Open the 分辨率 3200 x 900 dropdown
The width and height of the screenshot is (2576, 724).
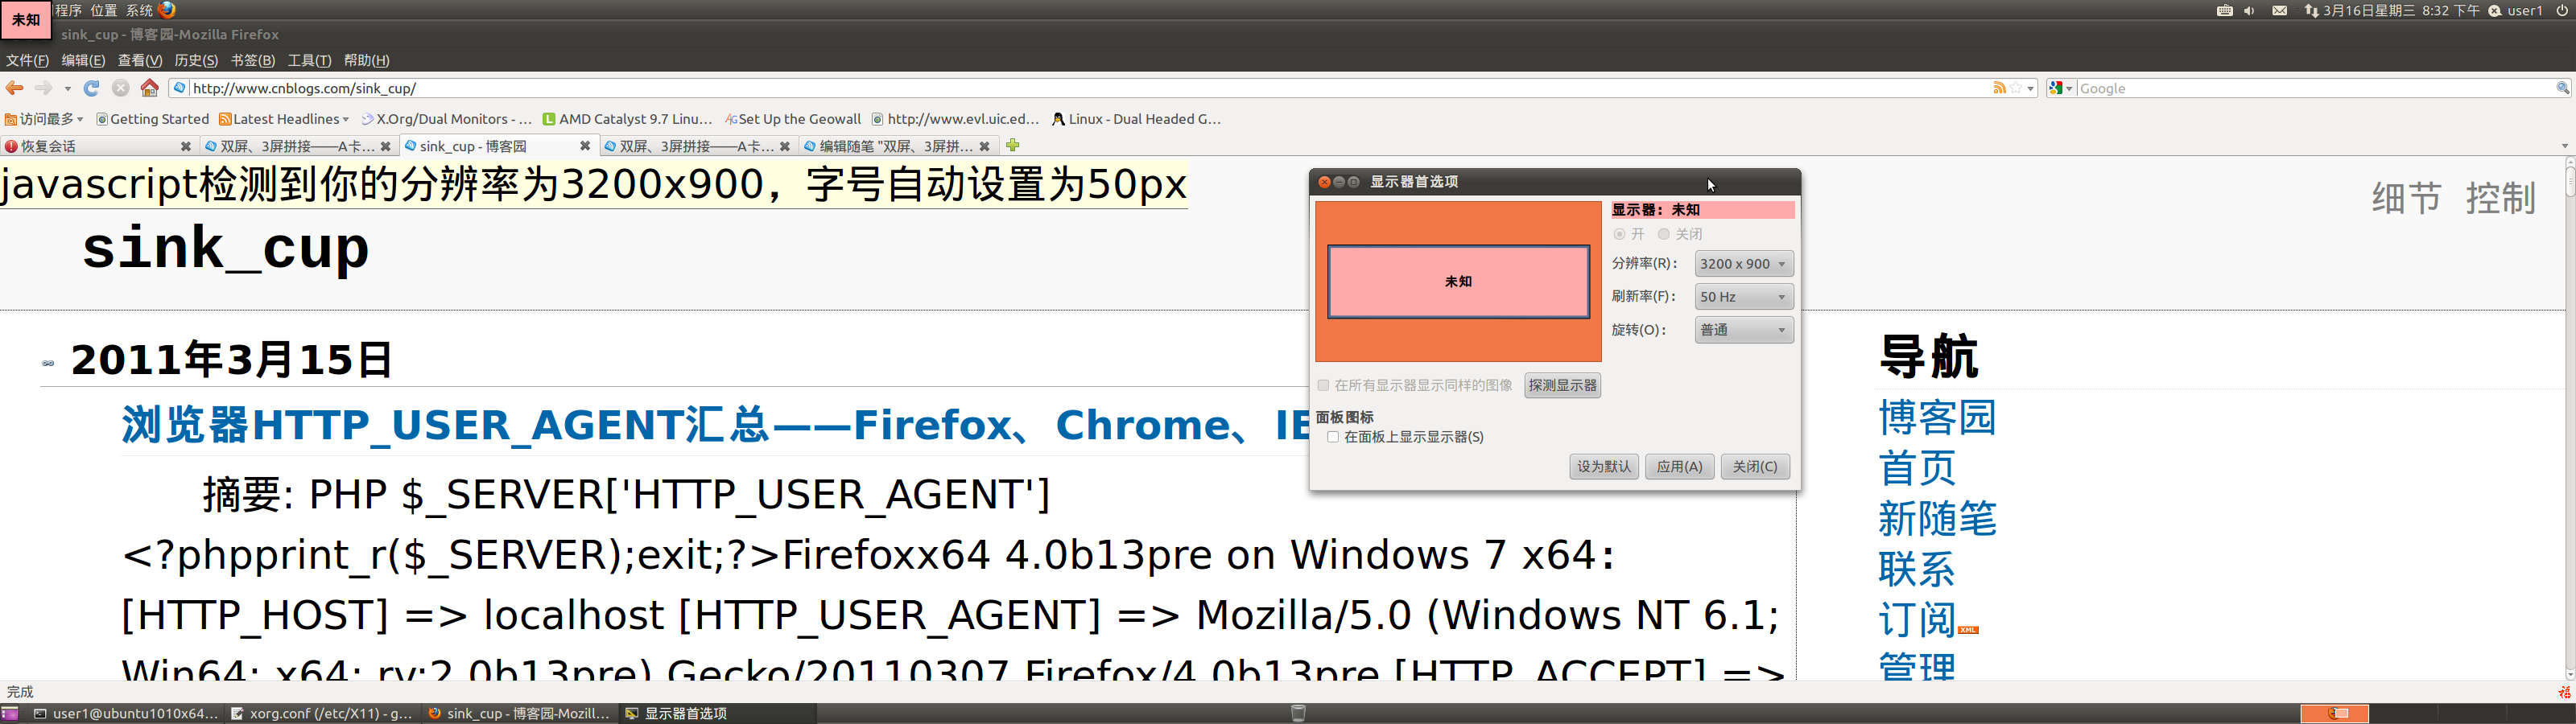pos(1744,264)
